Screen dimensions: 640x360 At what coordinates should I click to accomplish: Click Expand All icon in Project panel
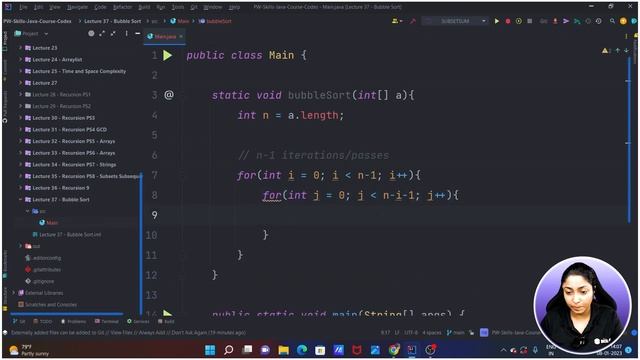tap(102, 33)
